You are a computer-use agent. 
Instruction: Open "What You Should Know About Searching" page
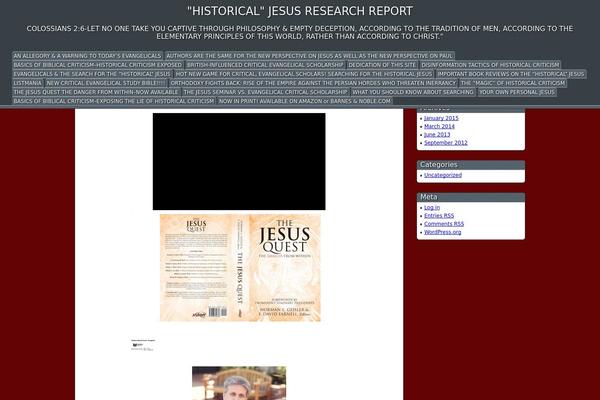click(413, 92)
